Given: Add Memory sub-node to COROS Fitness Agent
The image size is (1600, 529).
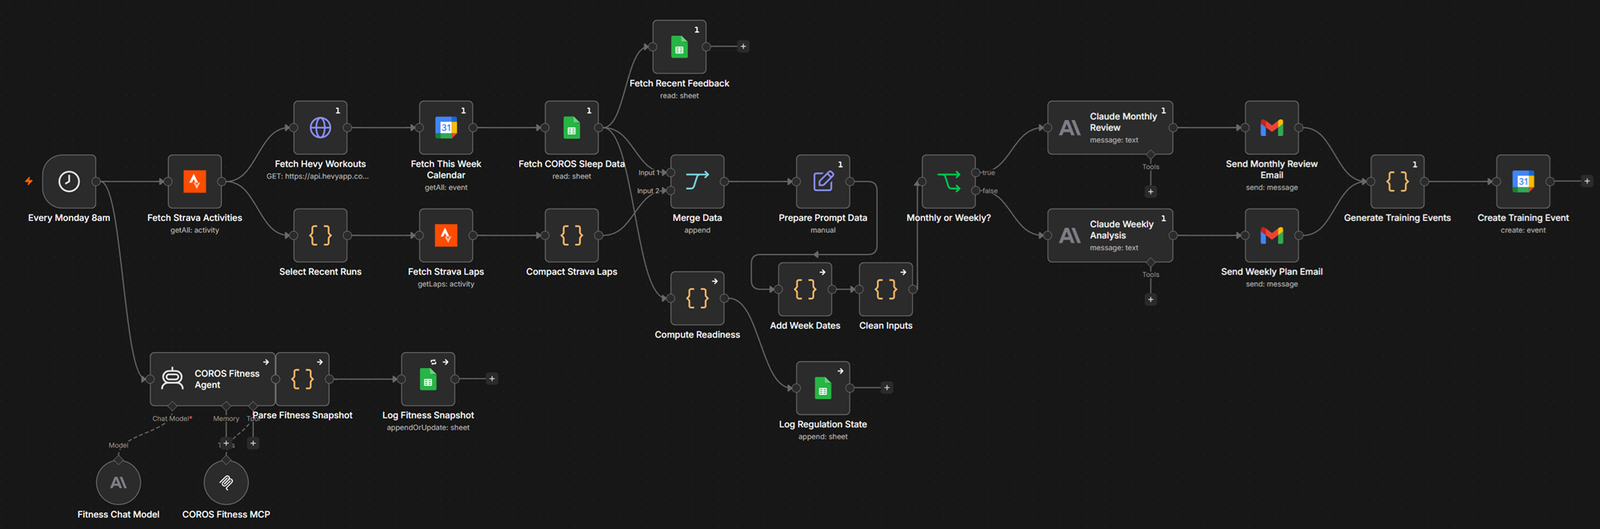Looking at the screenshot, I should (x=226, y=443).
